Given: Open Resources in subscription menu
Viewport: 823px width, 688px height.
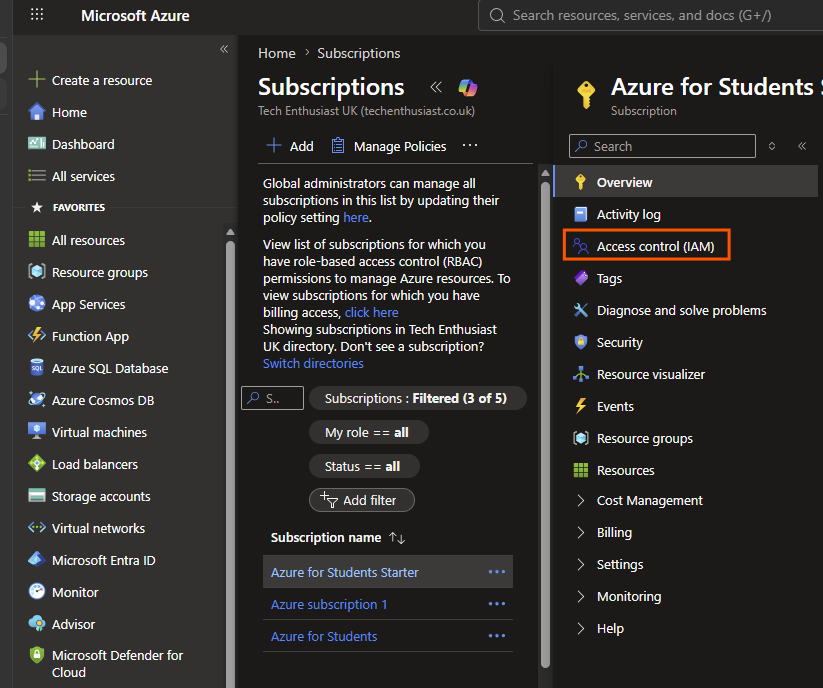Looking at the screenshot, I should [x=625, y=470].
